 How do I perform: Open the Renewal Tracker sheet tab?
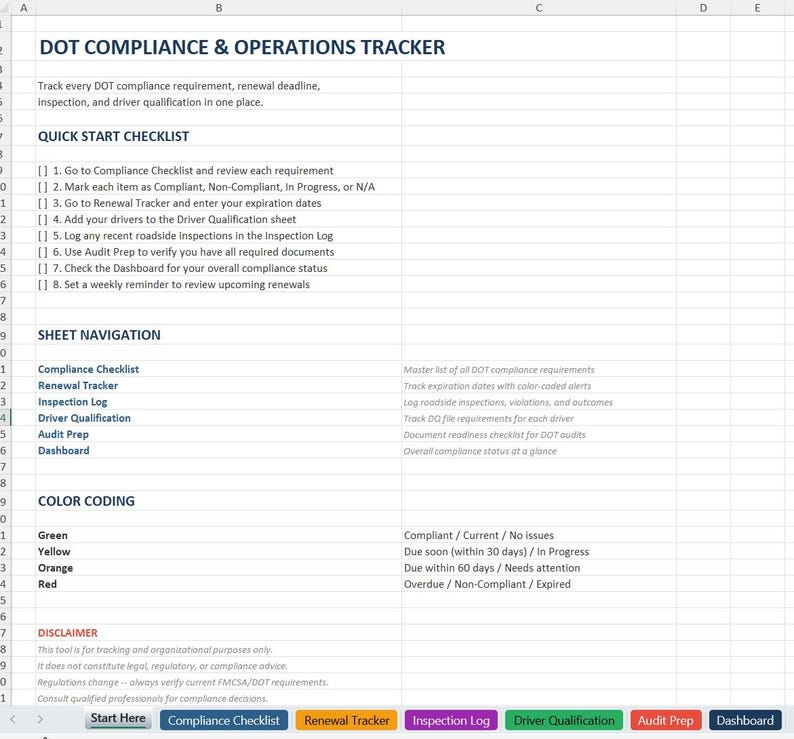click(346, 720)
